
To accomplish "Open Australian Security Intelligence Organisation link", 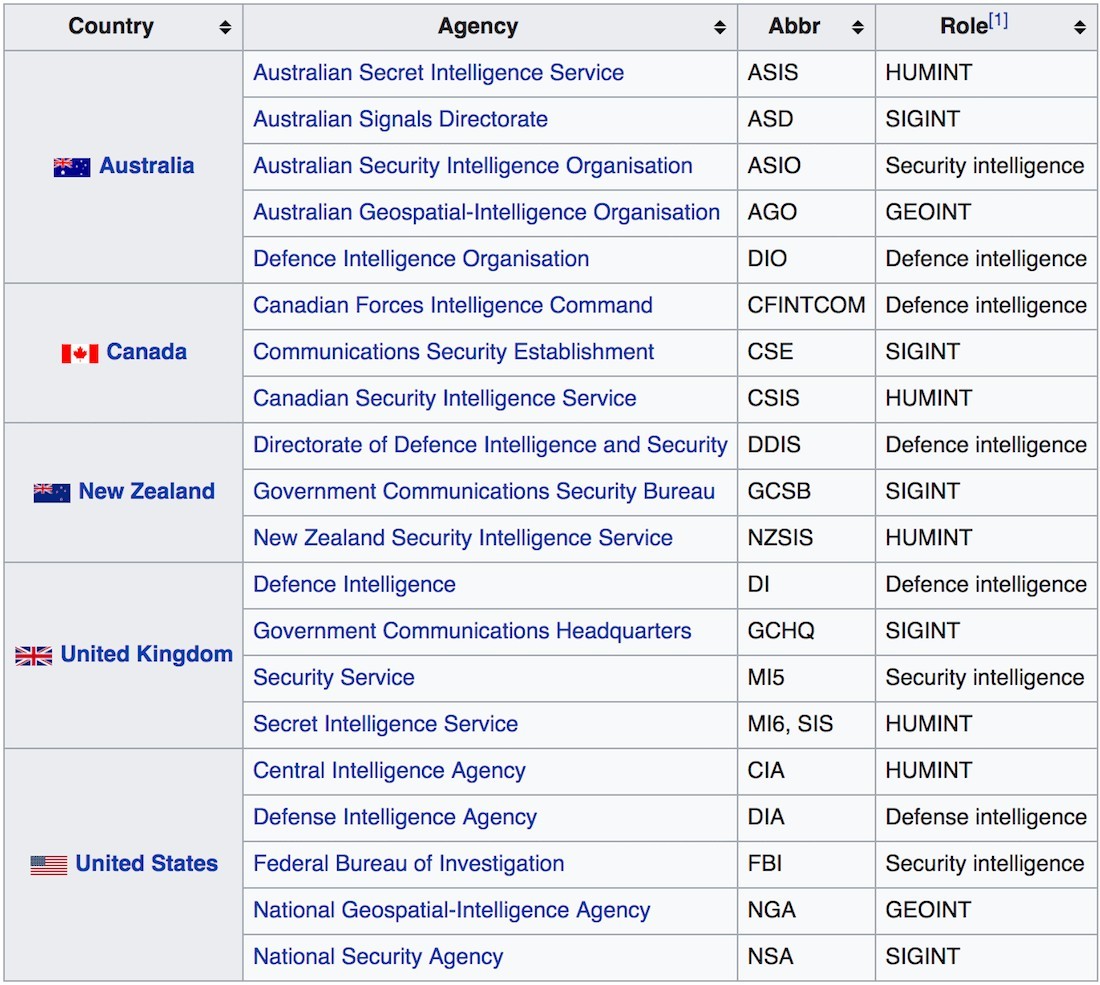I will [x=473, y=166].
